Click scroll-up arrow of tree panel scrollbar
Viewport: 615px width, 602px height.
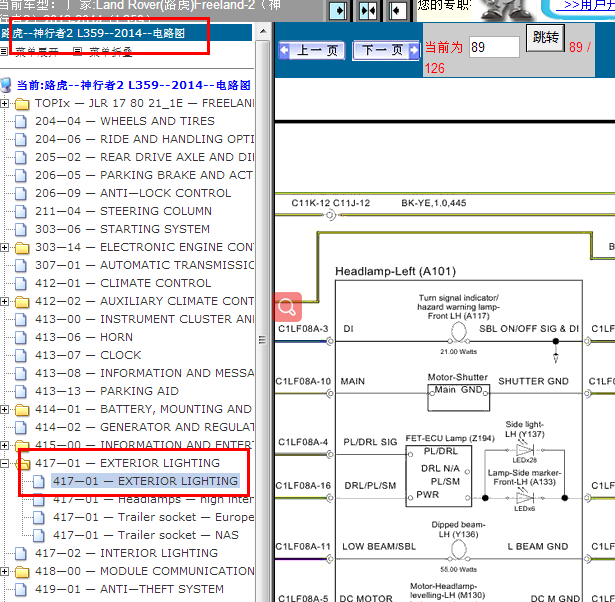point(263,31)
